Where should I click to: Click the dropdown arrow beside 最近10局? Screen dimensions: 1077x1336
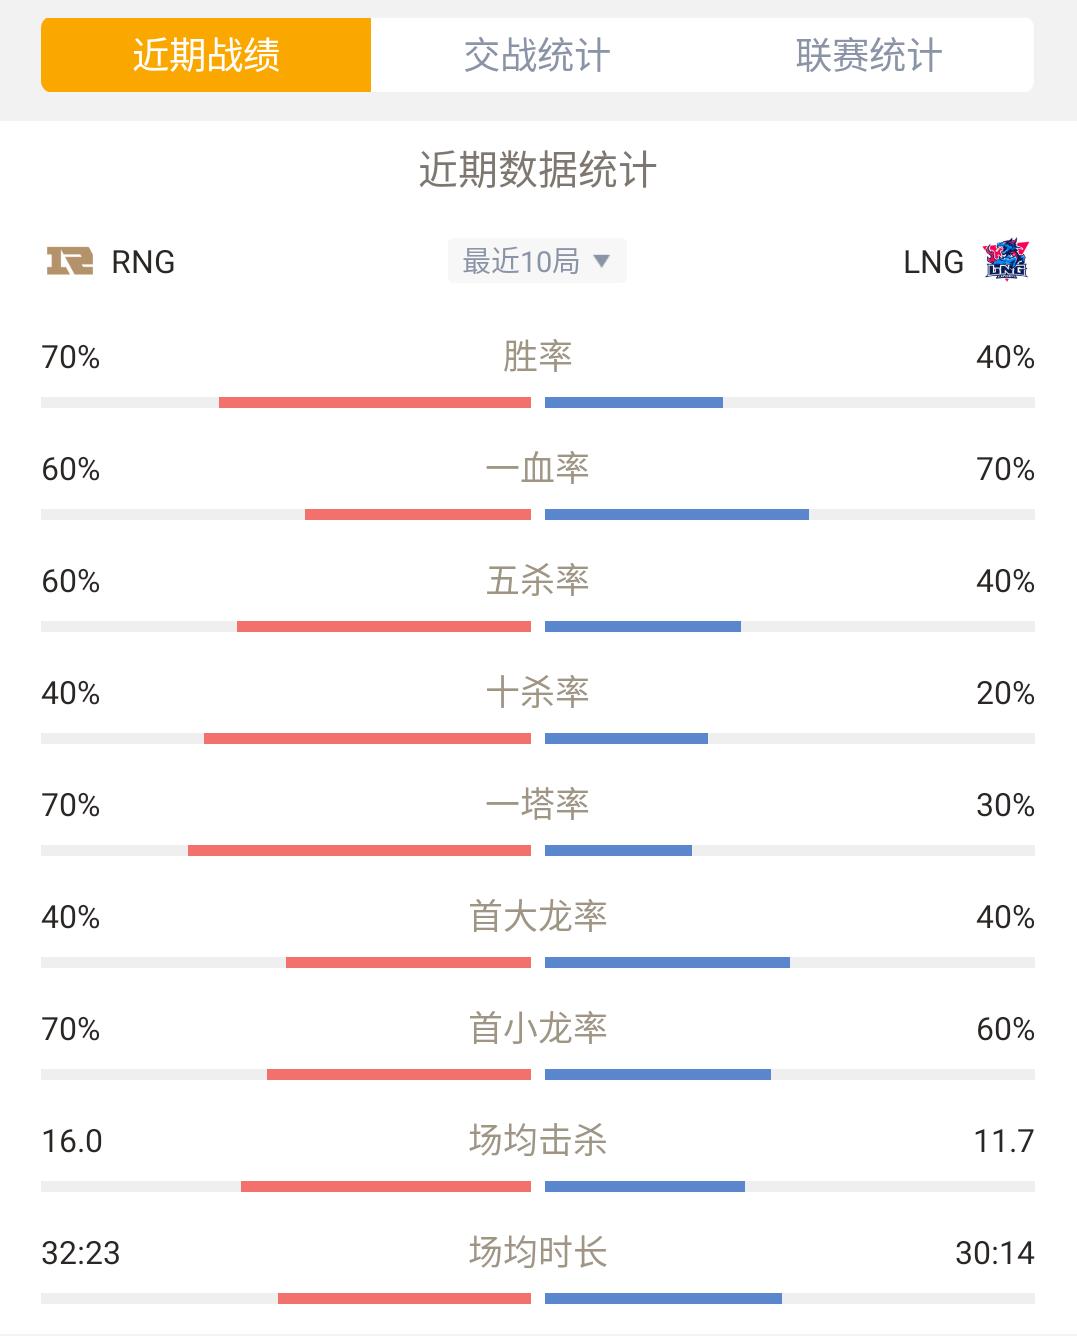coord(602,261)
